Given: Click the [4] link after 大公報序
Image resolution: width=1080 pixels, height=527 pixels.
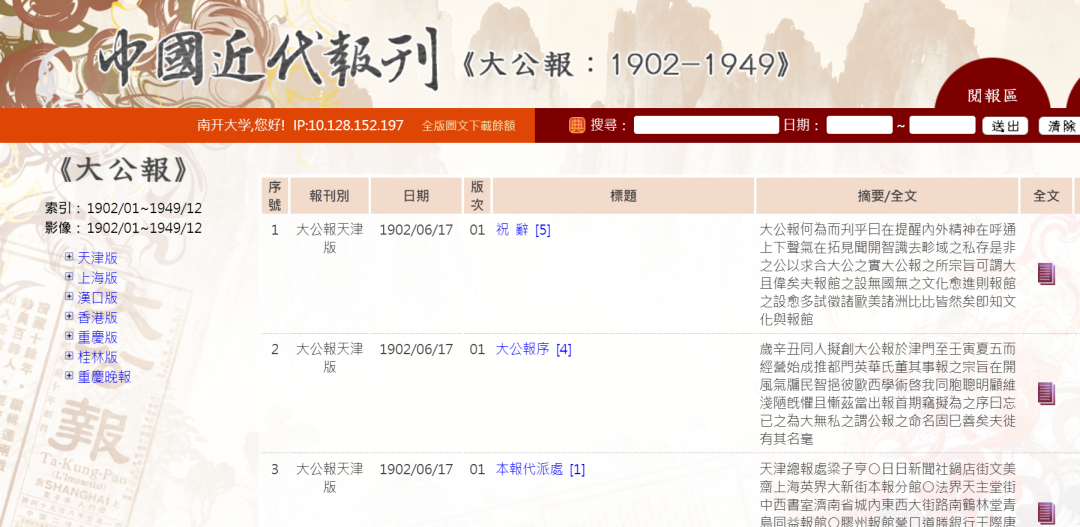Looking at the screenshot, I should (x=563, y=349).
